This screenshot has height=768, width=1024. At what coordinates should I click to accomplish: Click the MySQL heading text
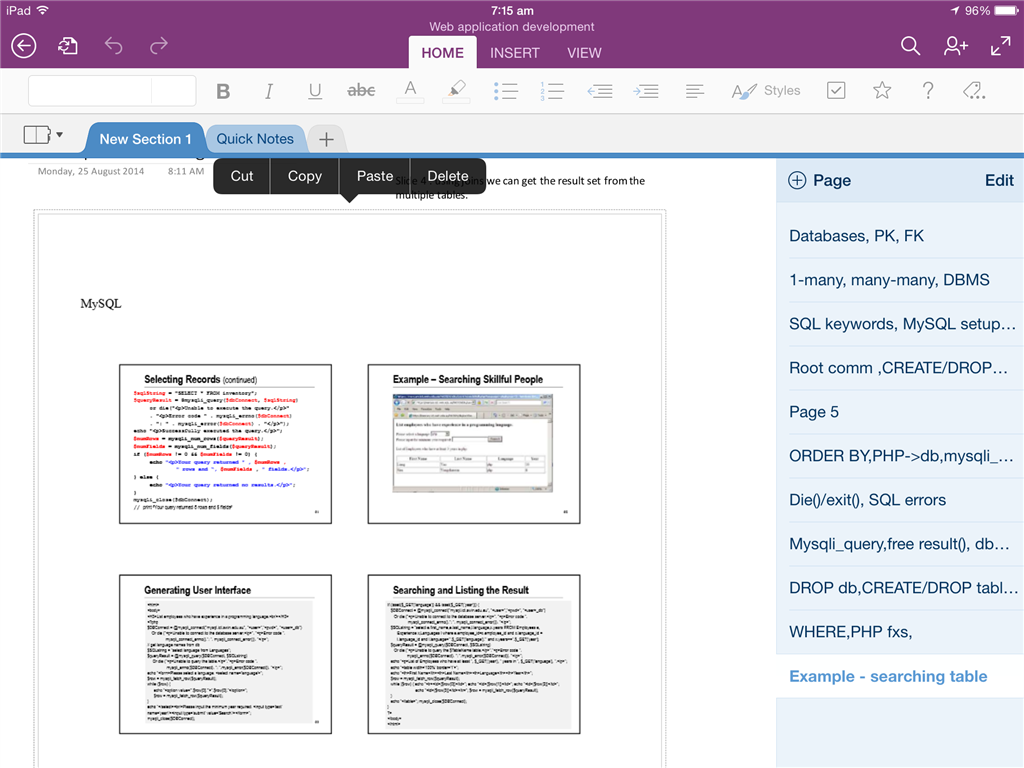[101, 304]
